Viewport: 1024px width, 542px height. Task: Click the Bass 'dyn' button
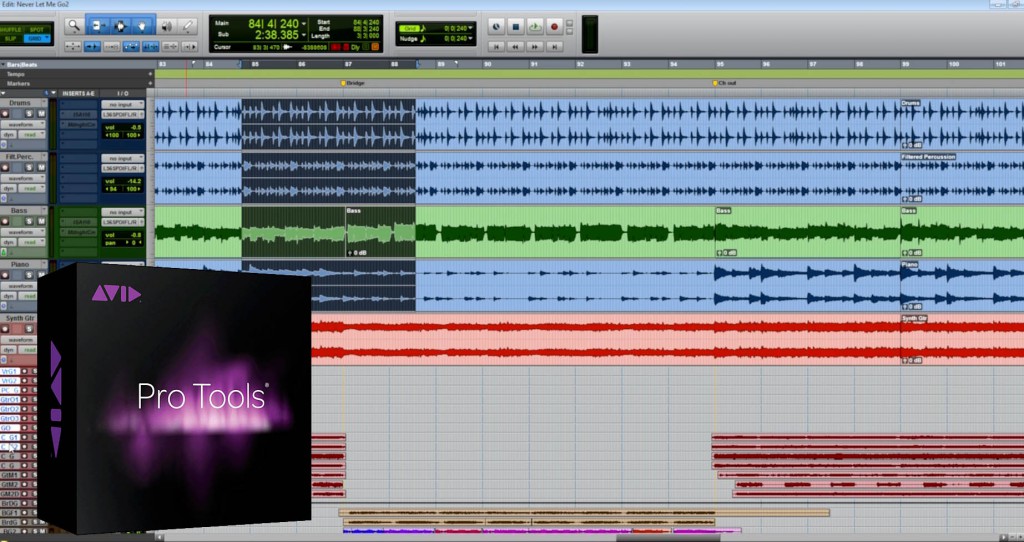8,242
